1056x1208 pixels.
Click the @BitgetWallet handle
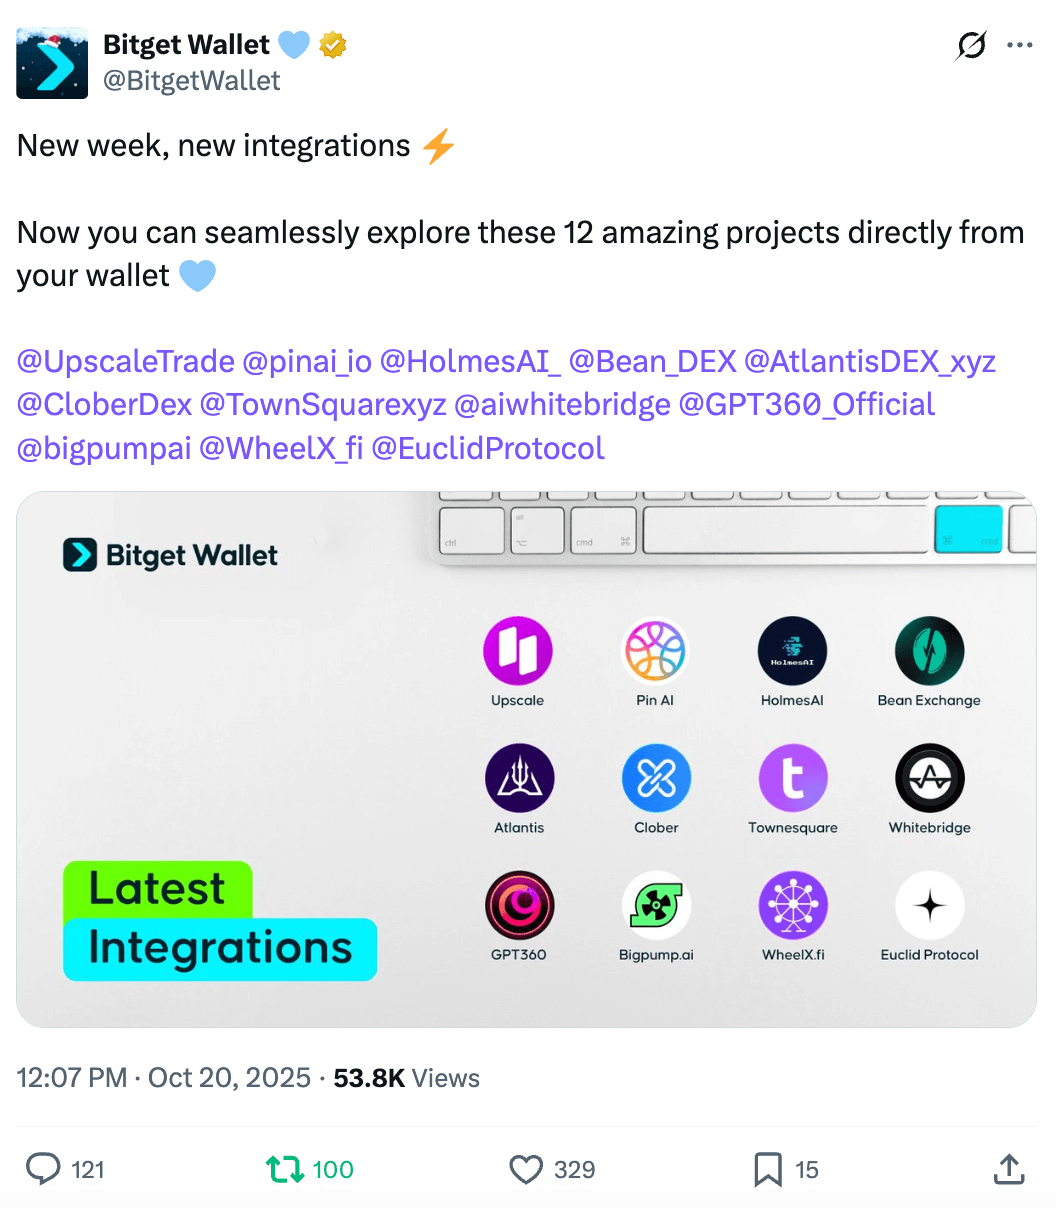point(192,80)
